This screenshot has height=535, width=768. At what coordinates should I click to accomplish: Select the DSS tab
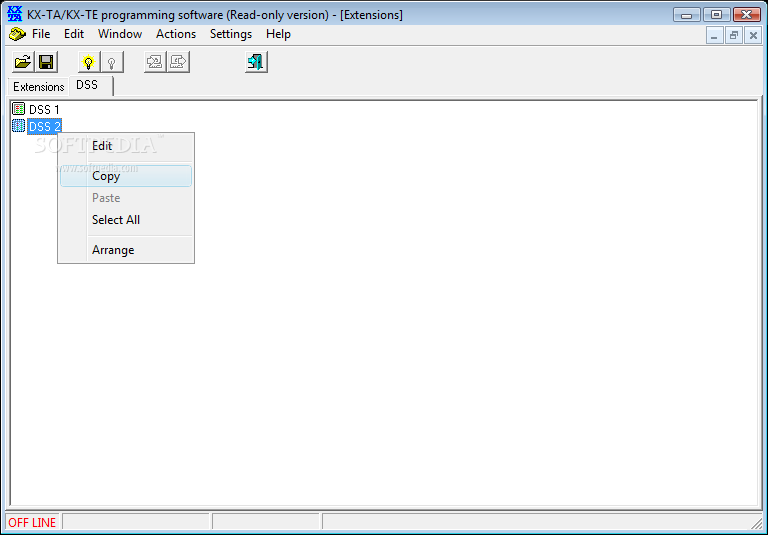pos(91,85)
